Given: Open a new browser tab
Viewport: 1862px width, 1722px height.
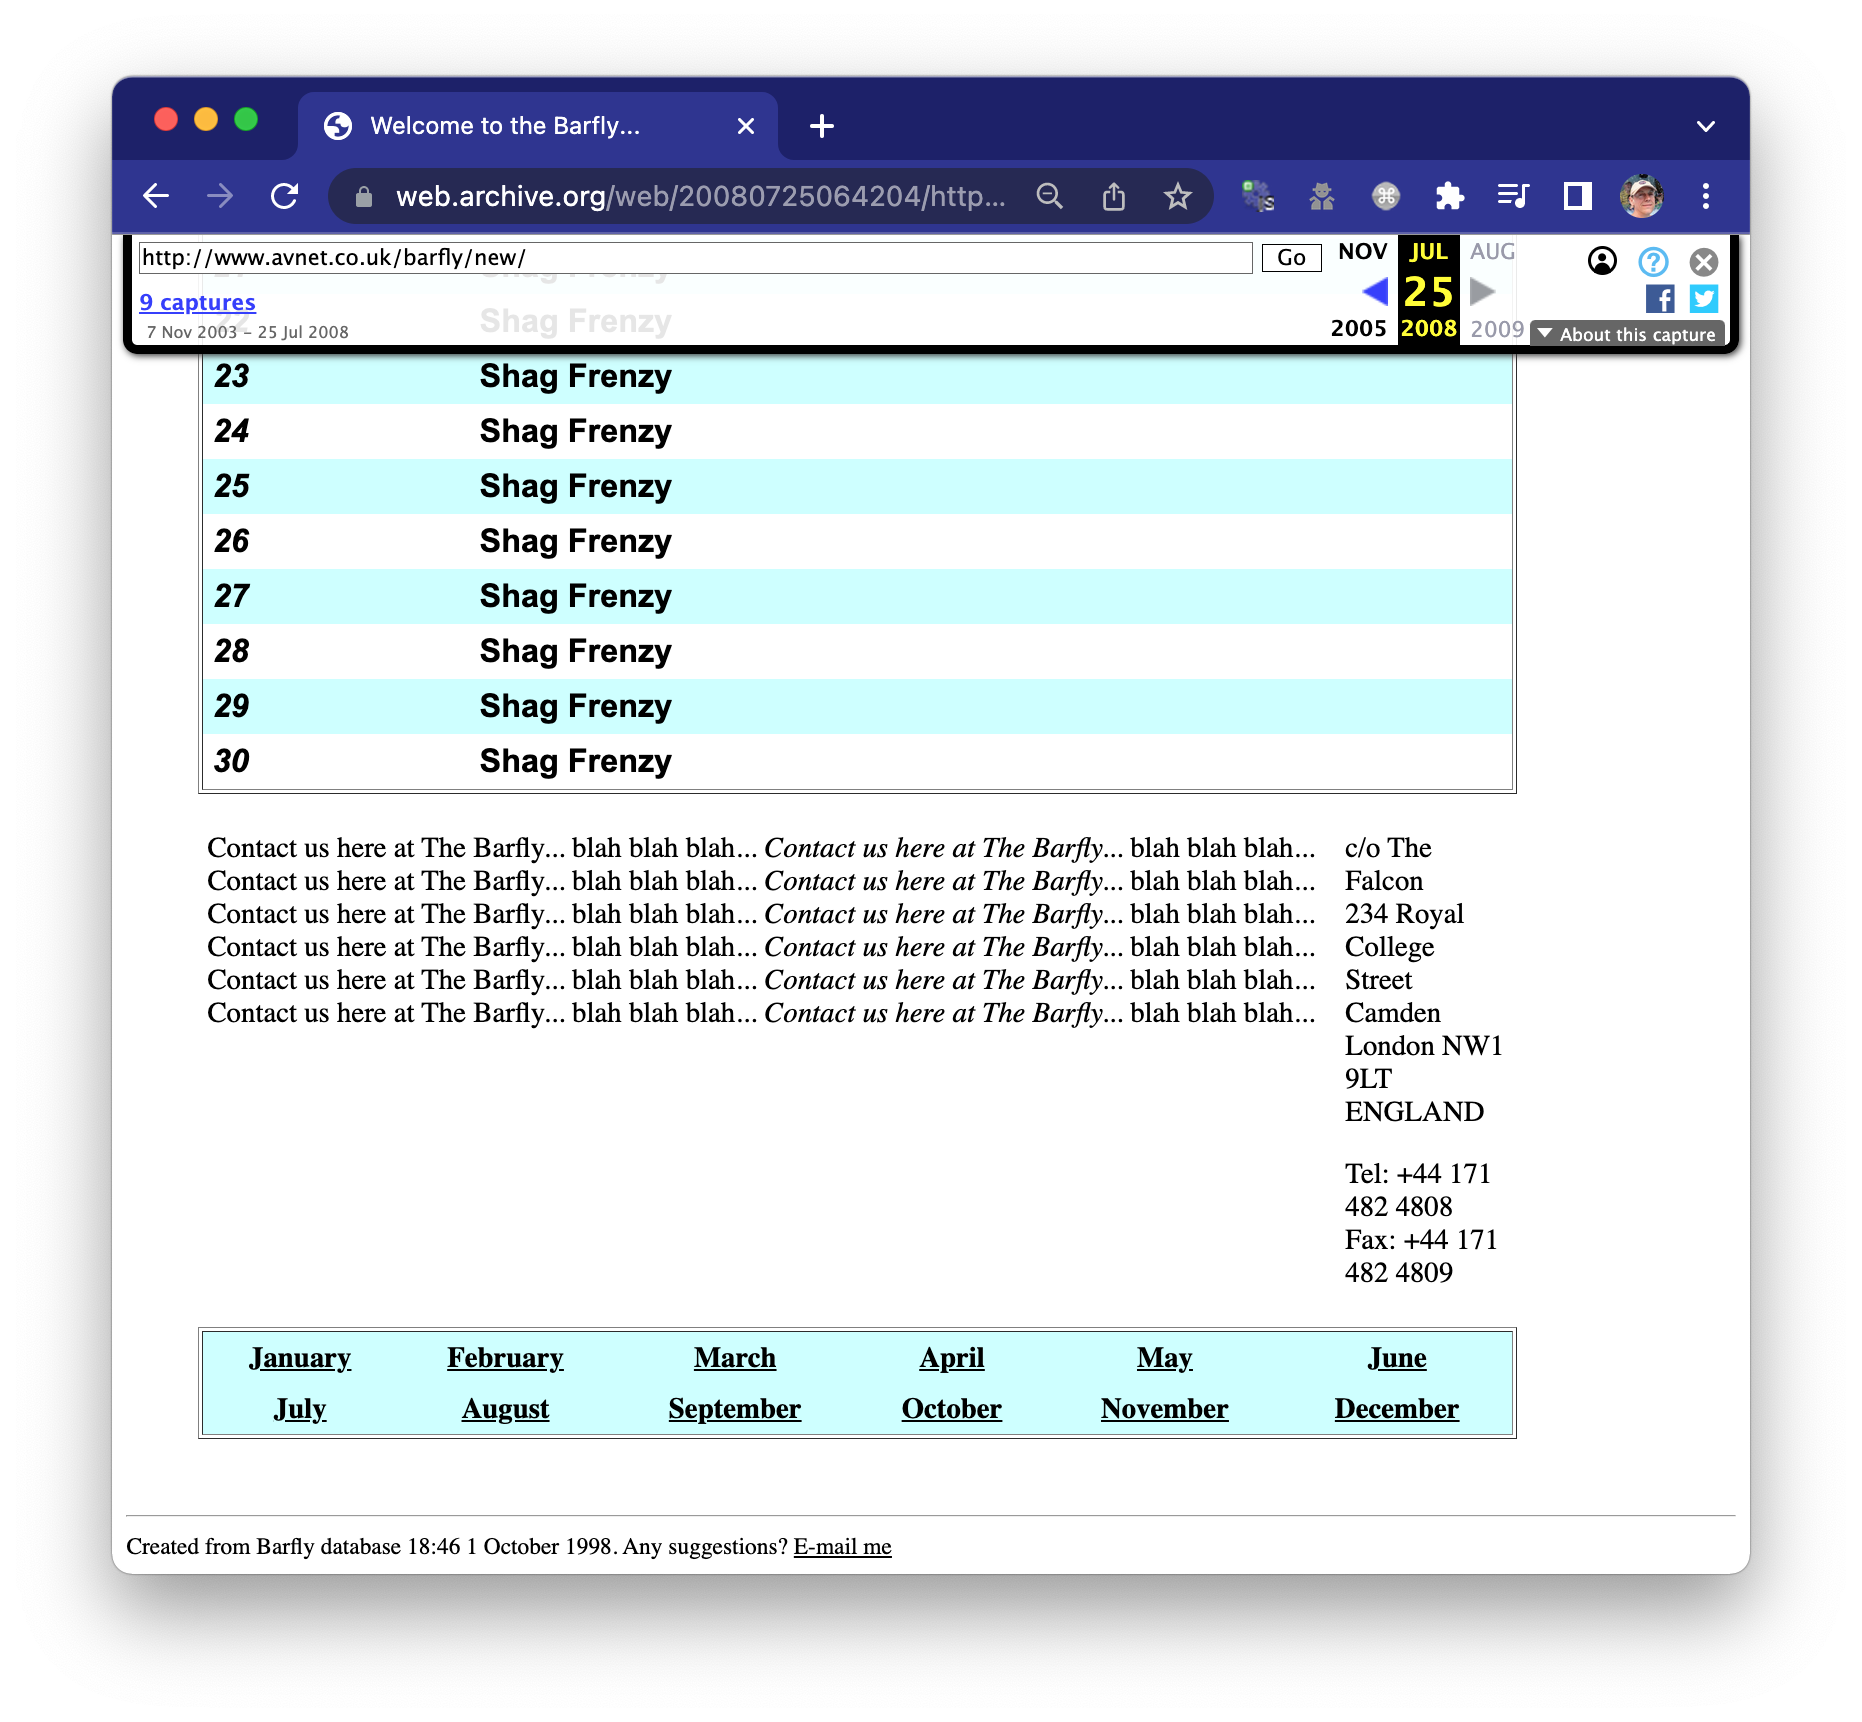Looking at the screenshot, I should [x=821, y=126].
